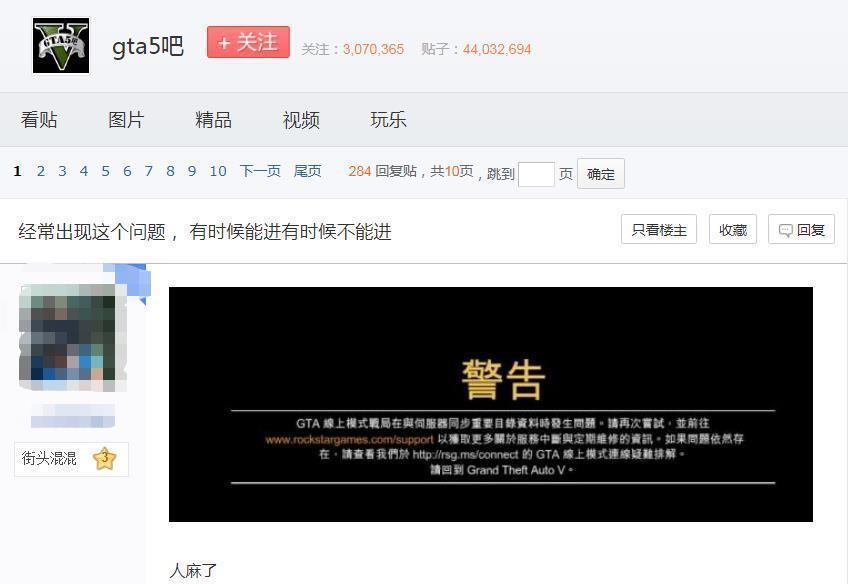Go to page 7

pos(149,171)
